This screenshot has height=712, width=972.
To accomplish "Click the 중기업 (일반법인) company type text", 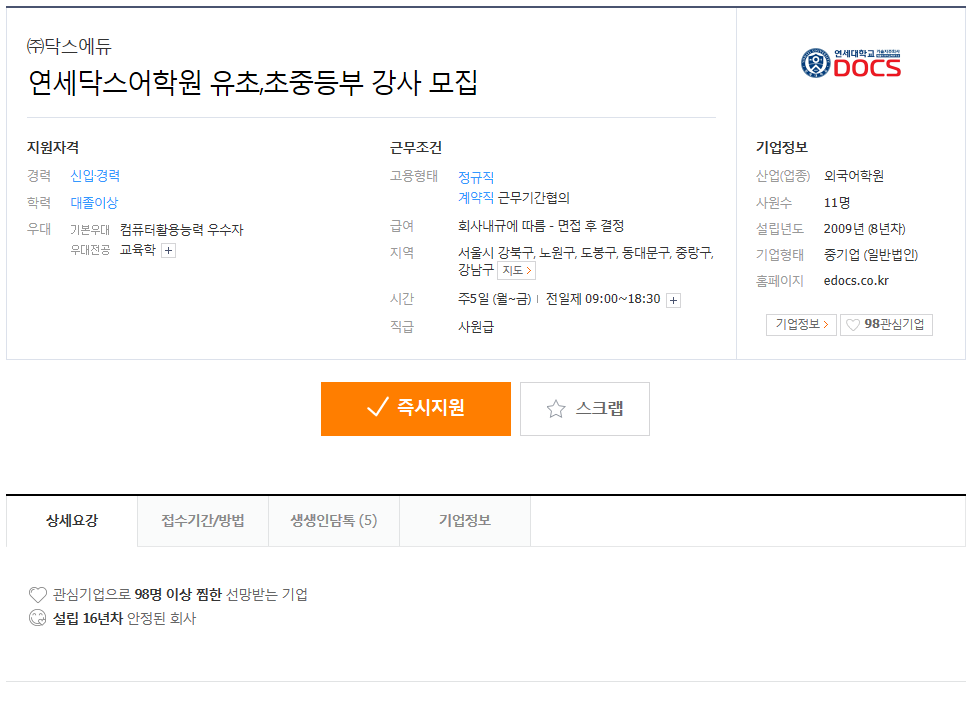I will point(870,255).
